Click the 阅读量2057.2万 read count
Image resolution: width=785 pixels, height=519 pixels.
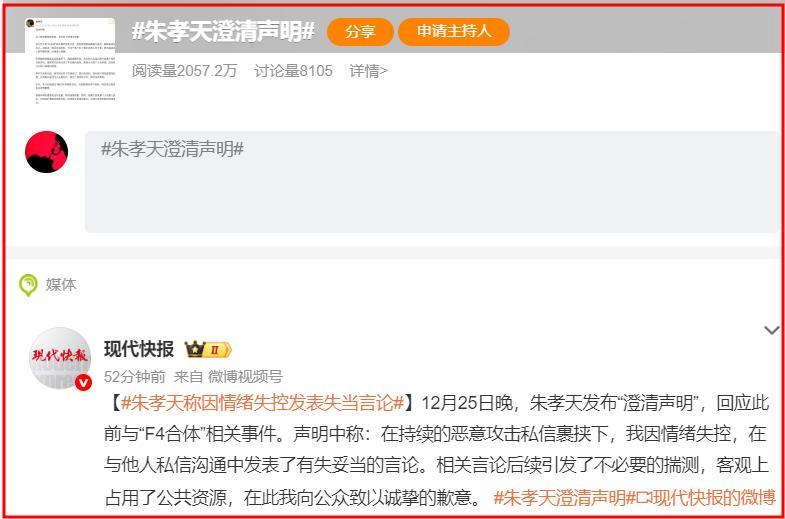pyautogui.click(x=184, y=71)
